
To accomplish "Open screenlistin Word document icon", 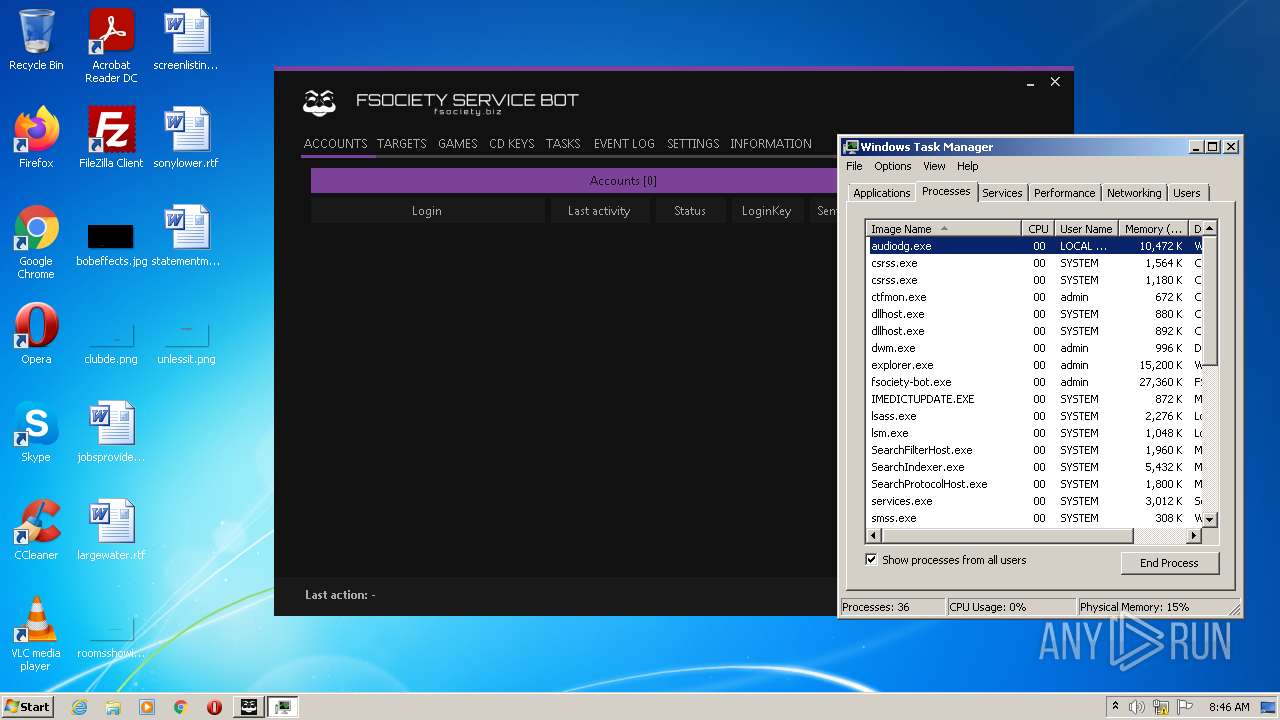I will click(186, 40).
